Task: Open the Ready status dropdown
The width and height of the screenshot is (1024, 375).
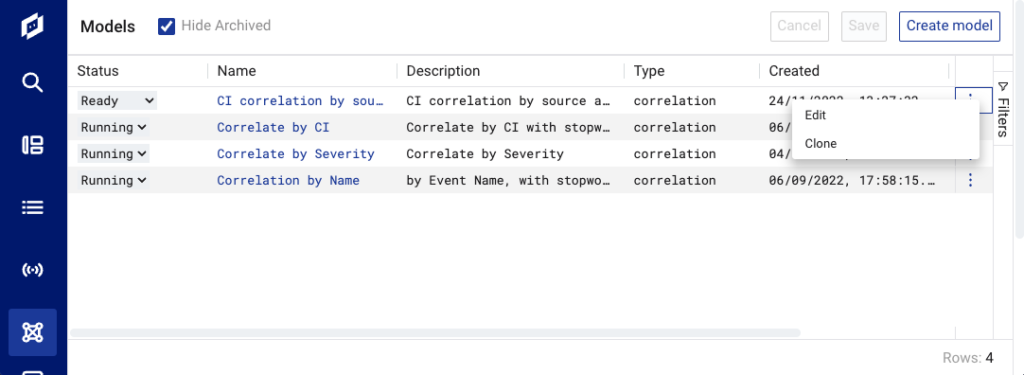Action: click(117, 101)
